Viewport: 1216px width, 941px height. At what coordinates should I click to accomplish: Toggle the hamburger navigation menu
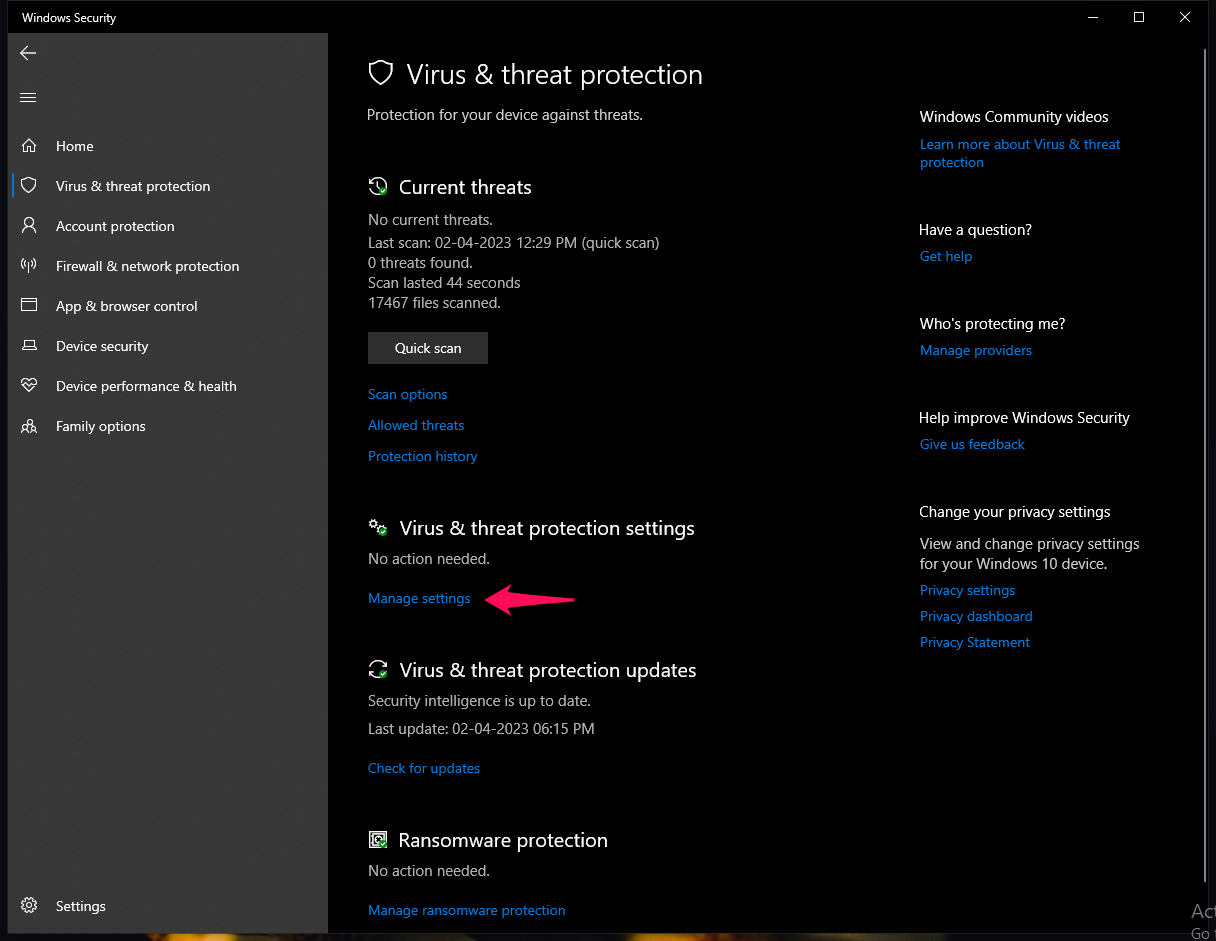pos(28,97)
